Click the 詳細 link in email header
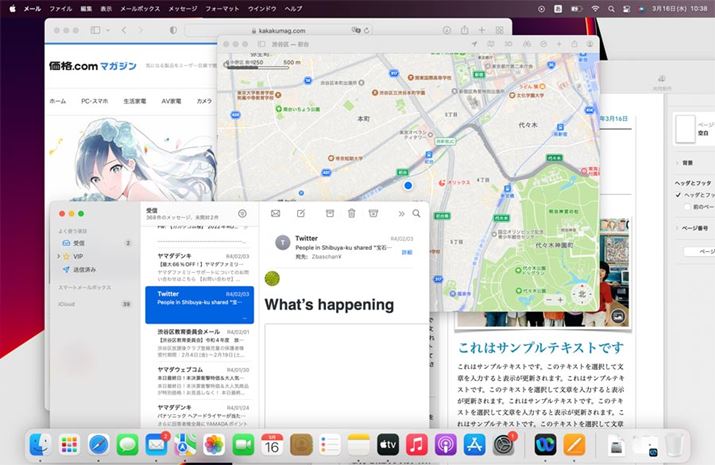Screen dimensions: 715x465 pos(407,253)
